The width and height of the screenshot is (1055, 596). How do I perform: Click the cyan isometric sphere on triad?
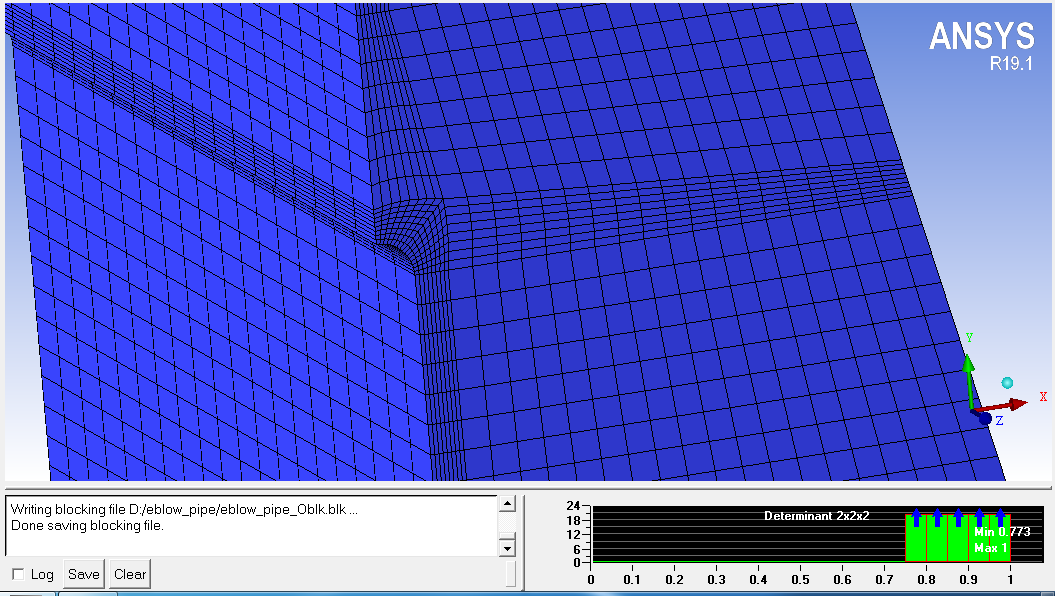(1007, 383)
